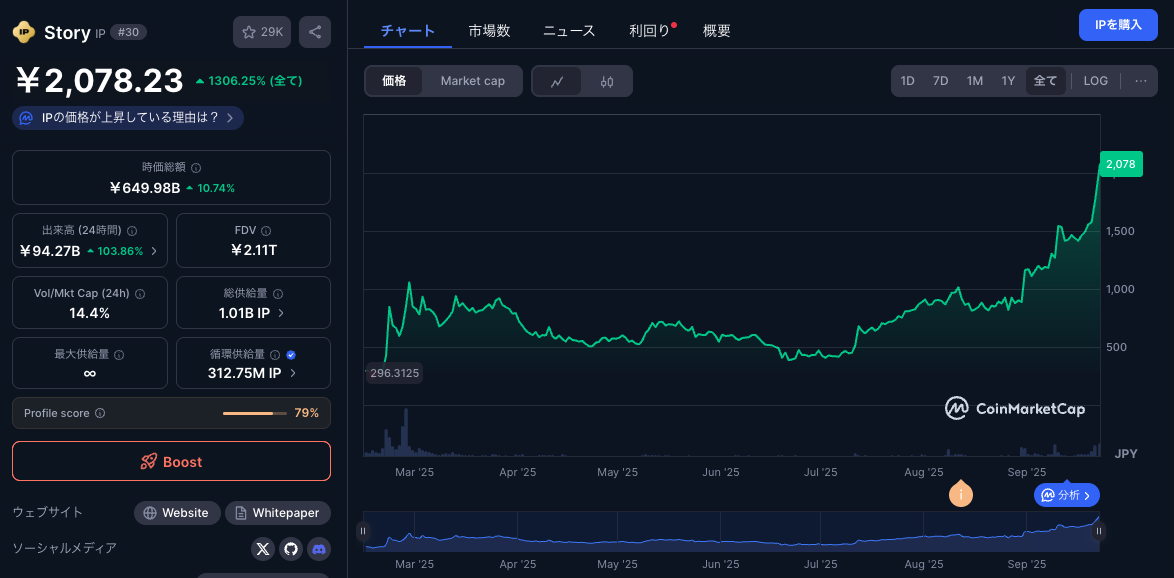Screen dimensions: 1174x578
Task: Click the ¥2,078.23 price value
Action: pos(100,81)
